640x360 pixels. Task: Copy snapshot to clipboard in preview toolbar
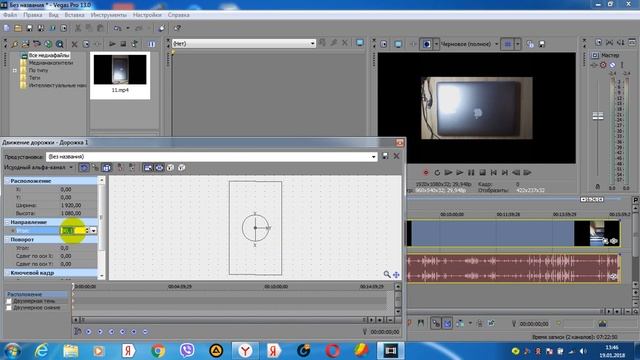pos(530,44)
